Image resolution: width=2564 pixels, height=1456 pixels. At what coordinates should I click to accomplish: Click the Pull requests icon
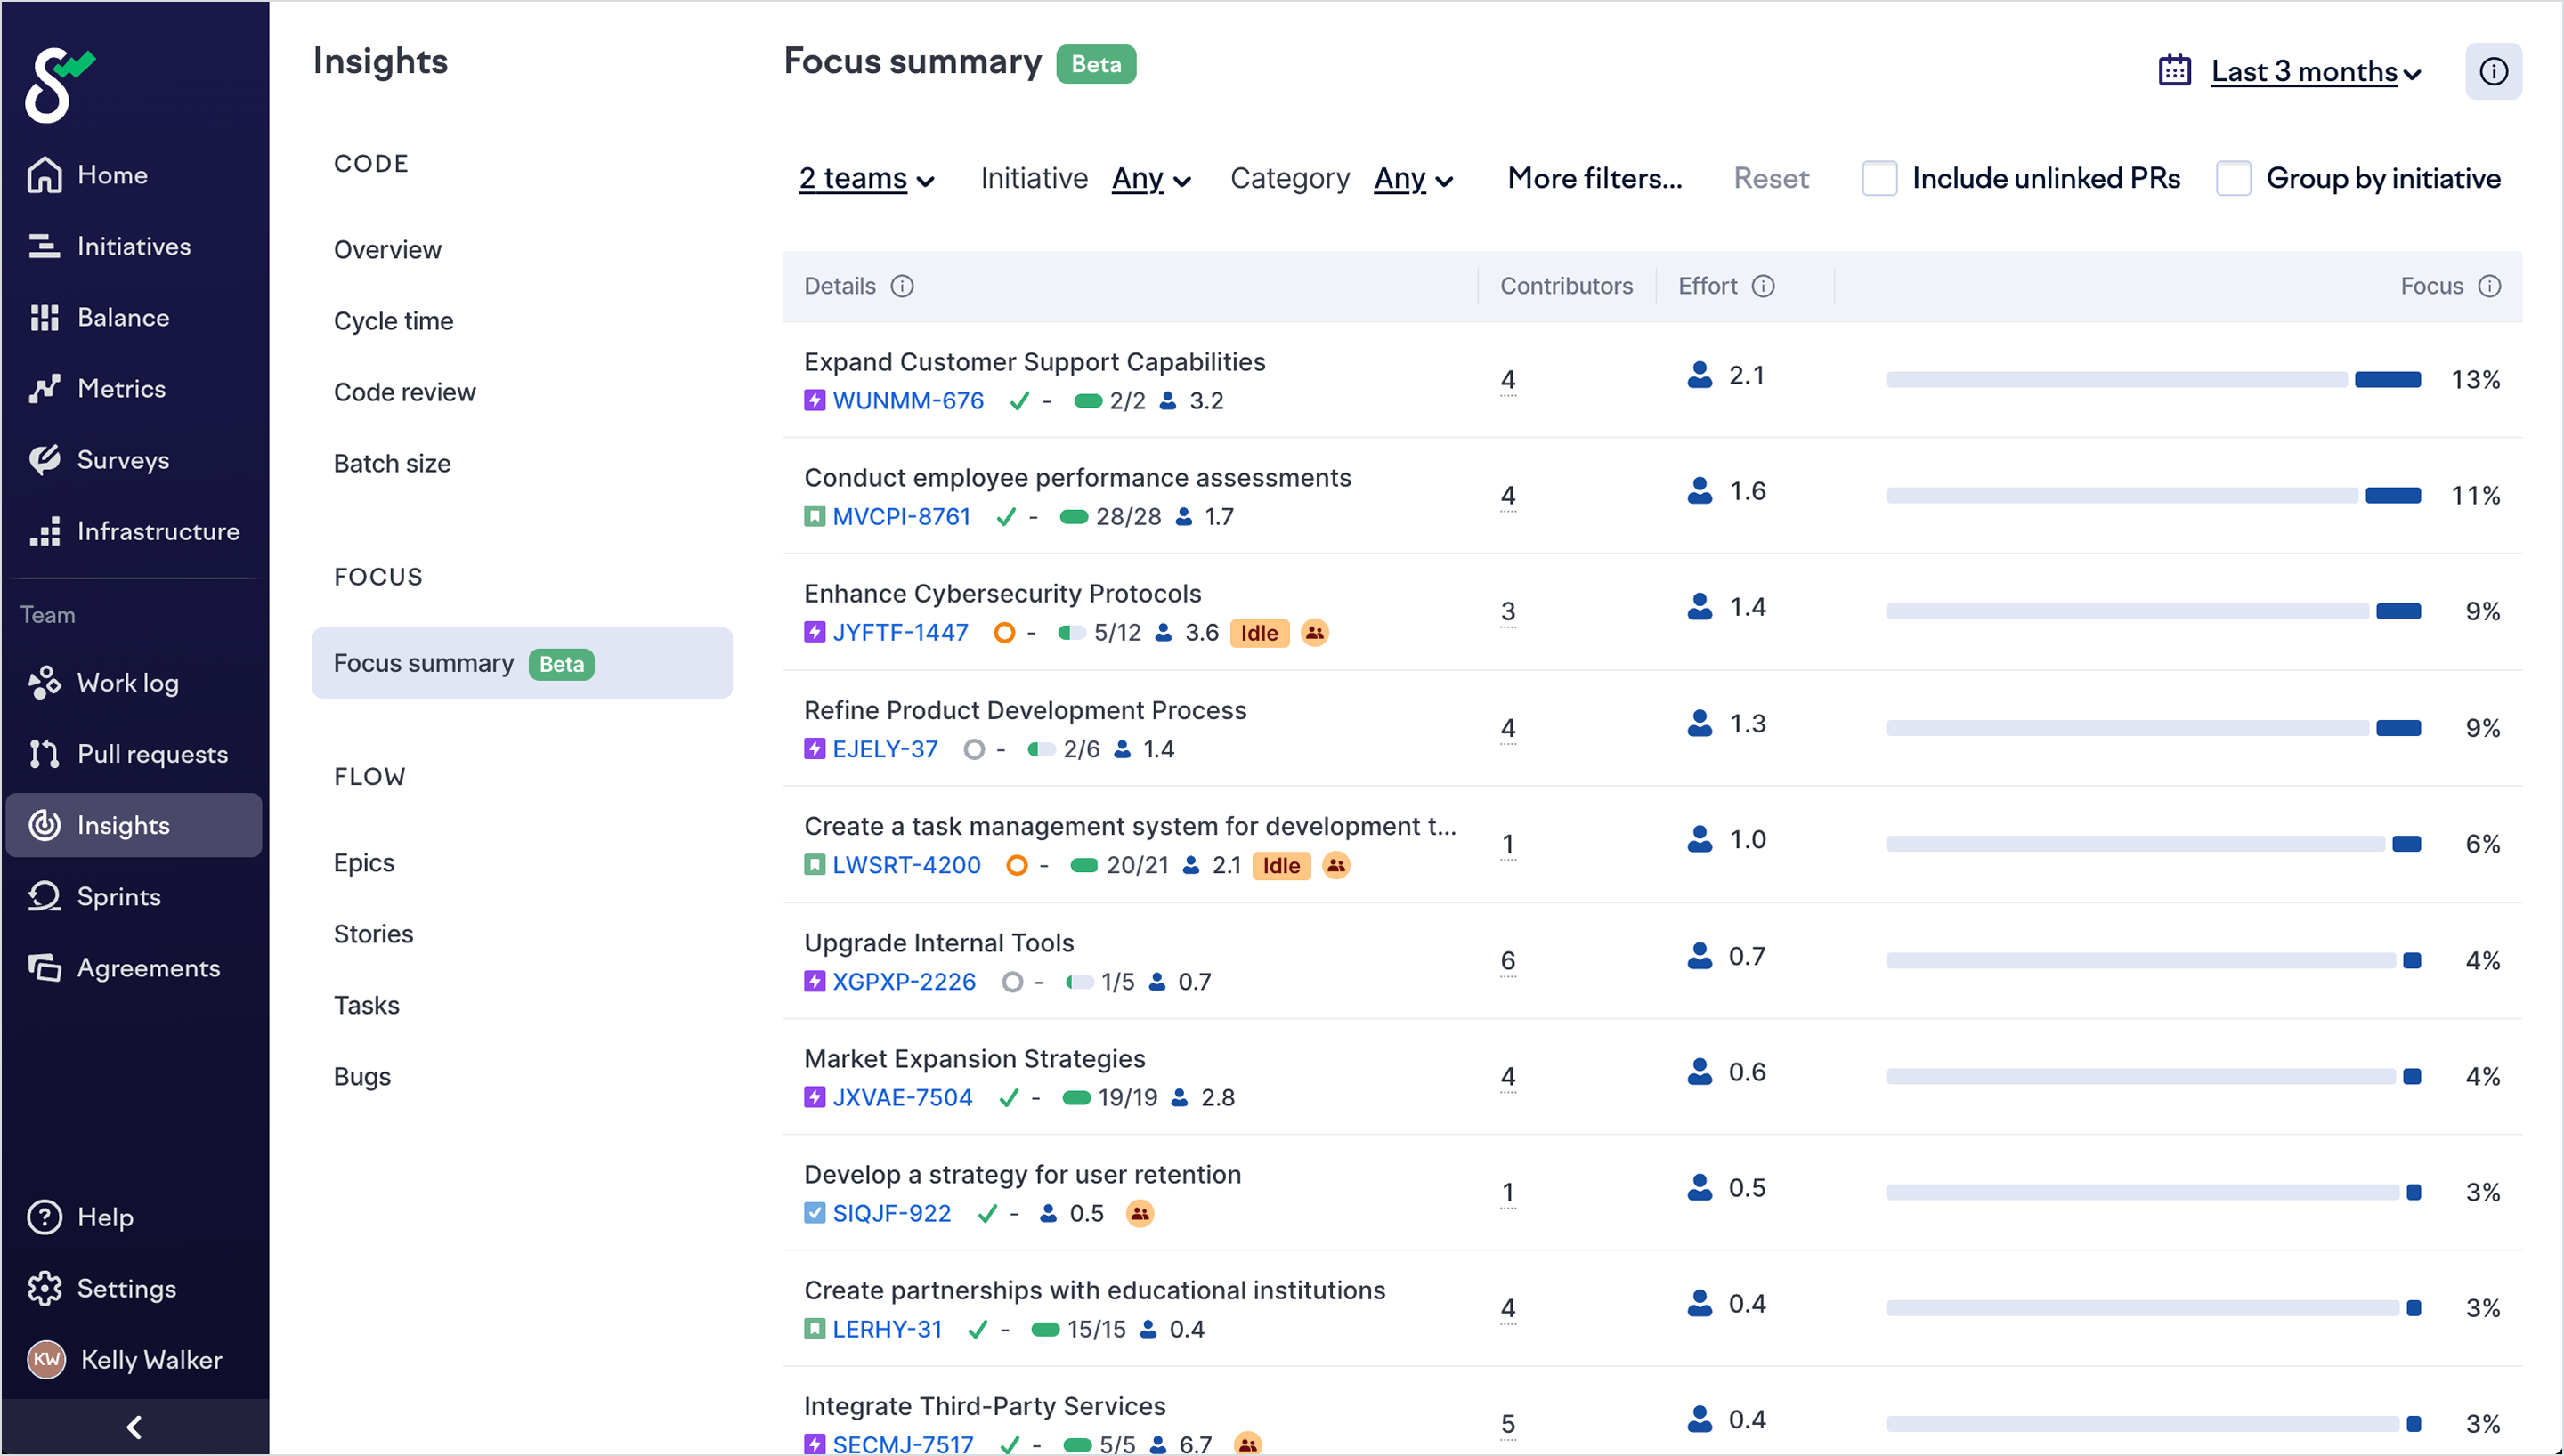point(44,754)
